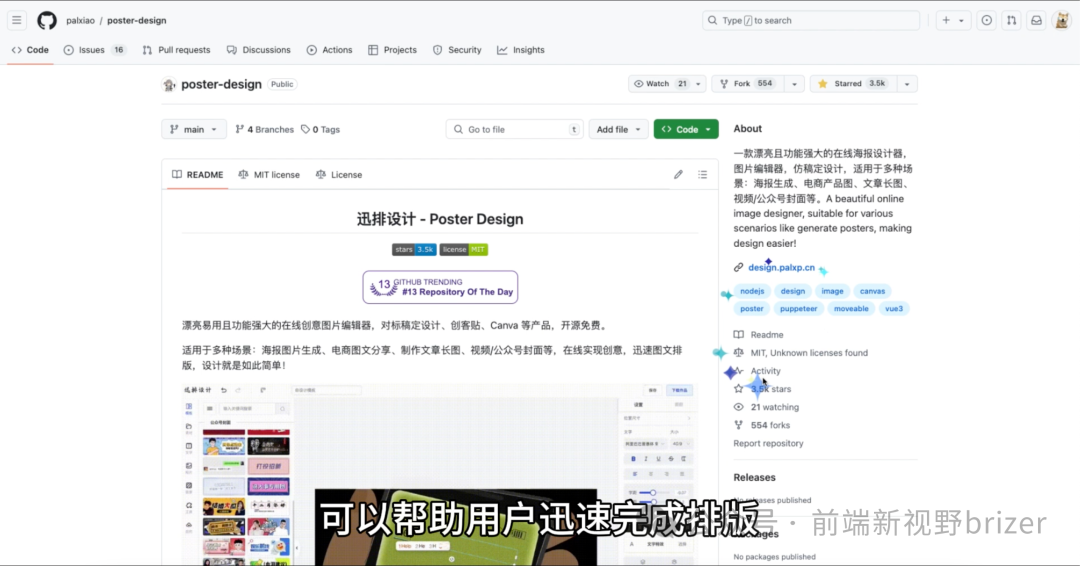The height and width of the screenshot is (566, 1080).
Task: Switch to the Issues tab
Action: coord(94,50)
